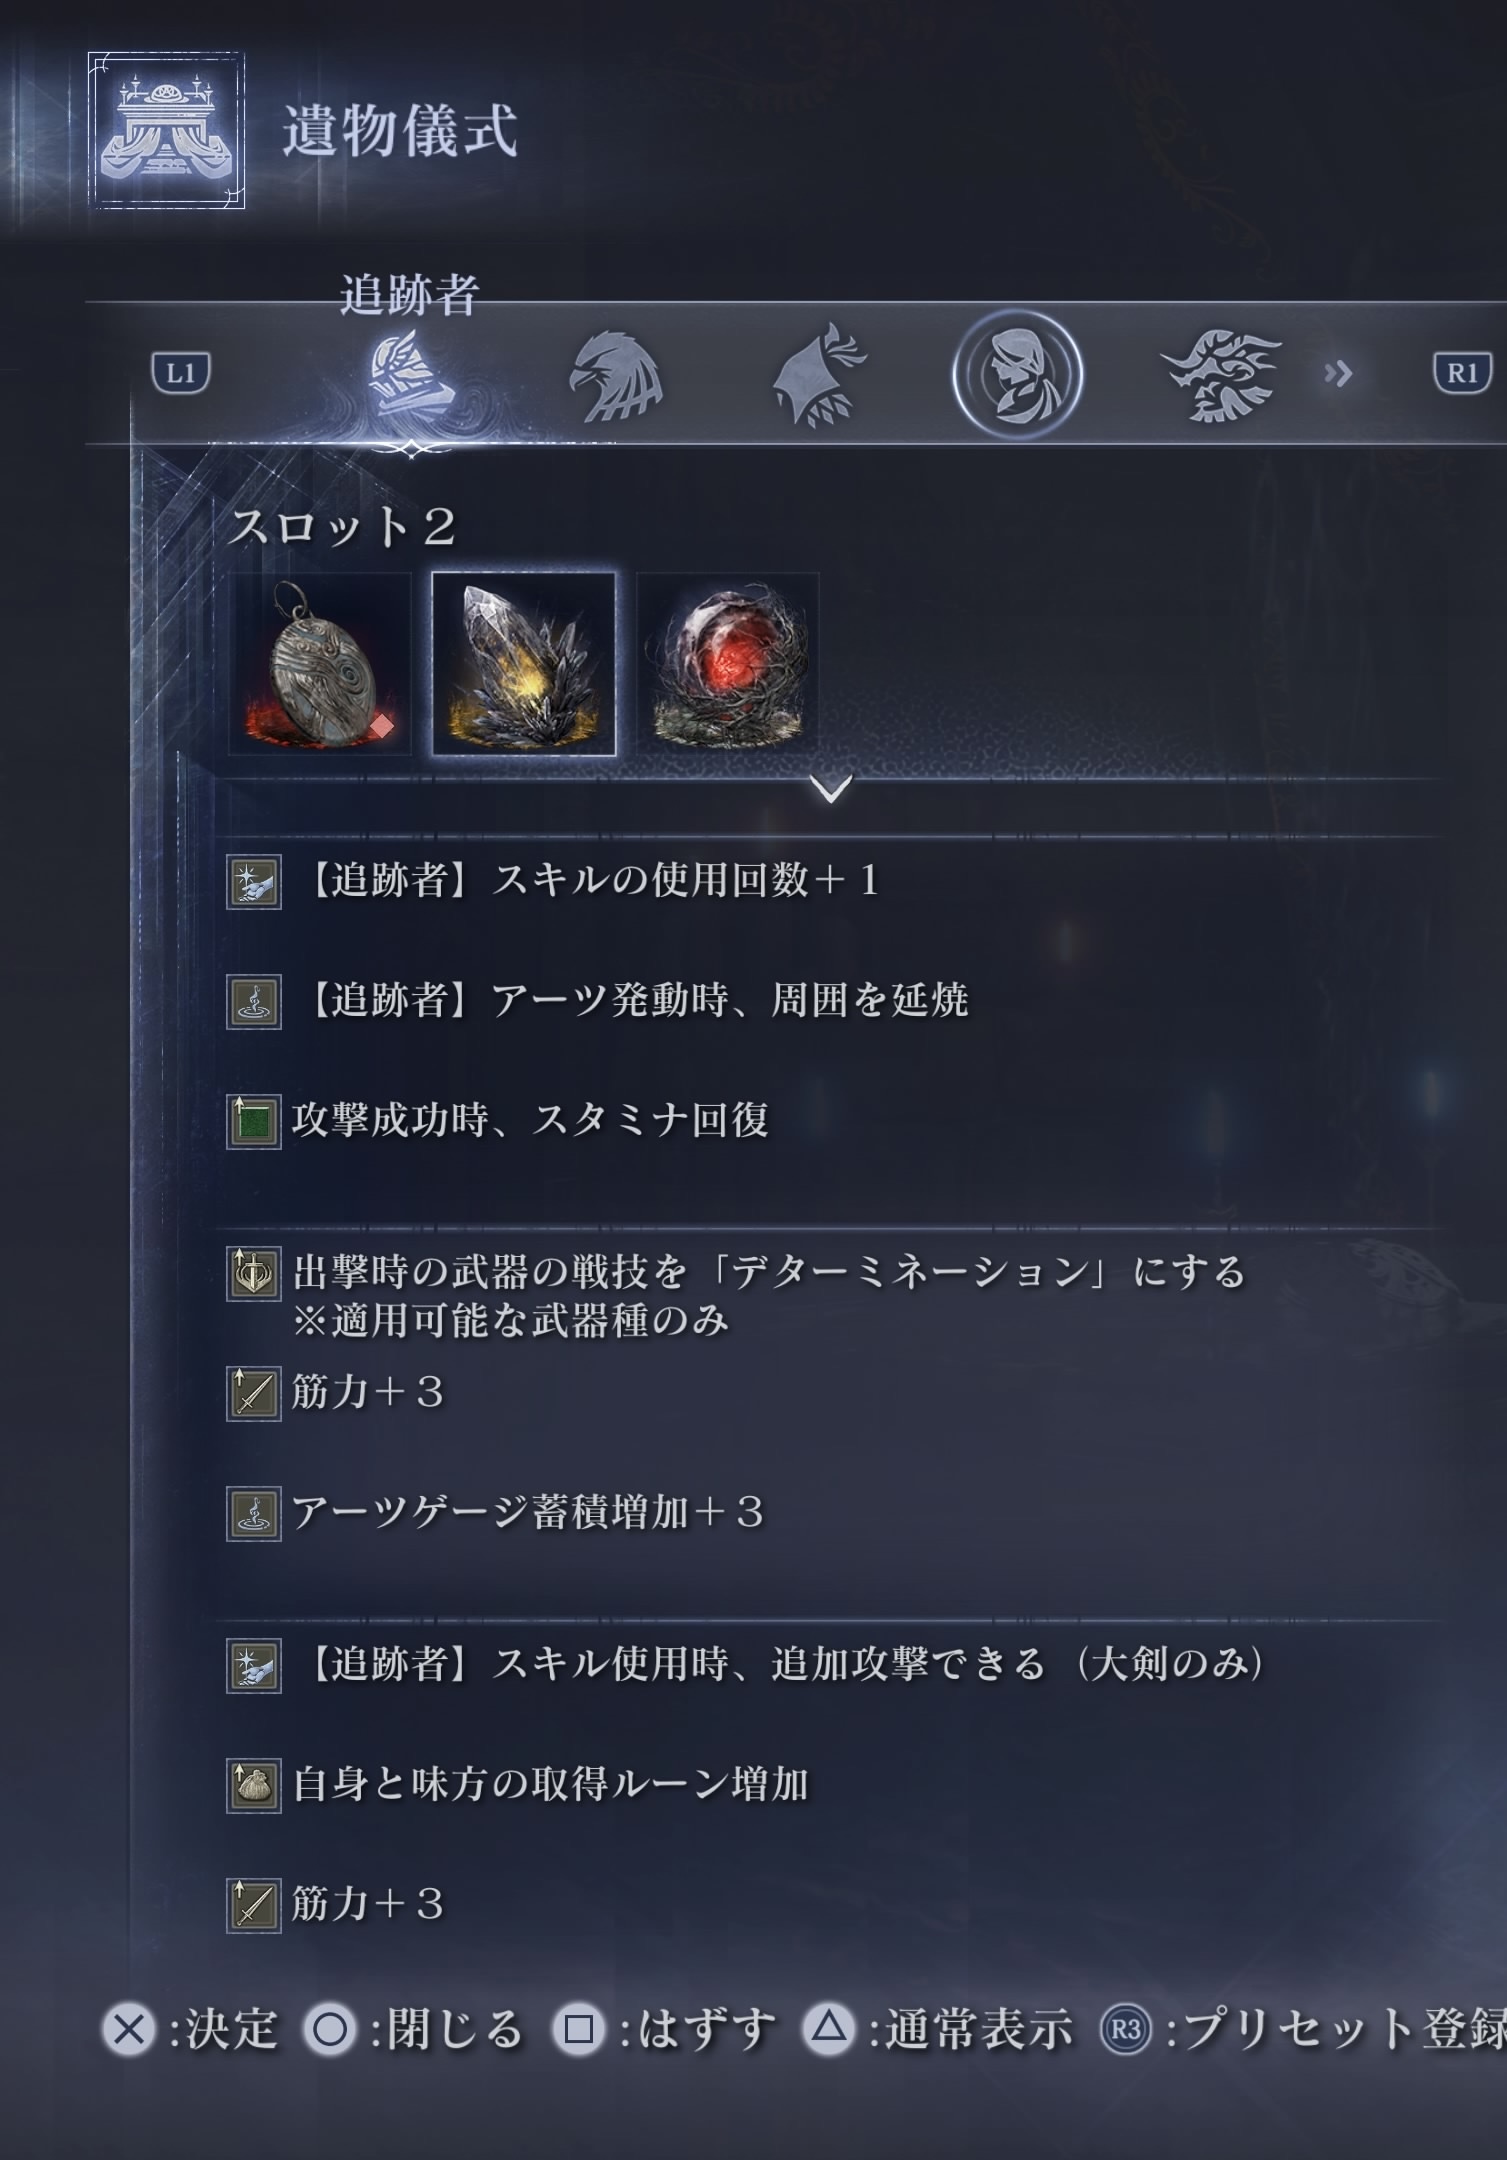Select the eagle-head character icon
Screen dimensions: 1507x2160
pos(615,376)
